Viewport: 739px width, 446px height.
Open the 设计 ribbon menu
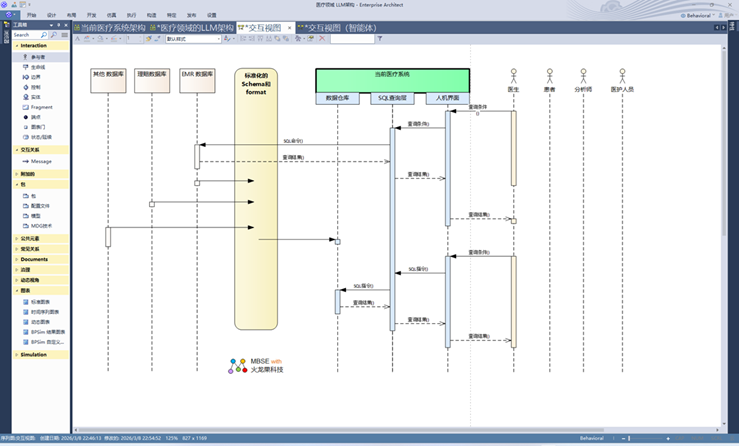[x=51, y=16]
